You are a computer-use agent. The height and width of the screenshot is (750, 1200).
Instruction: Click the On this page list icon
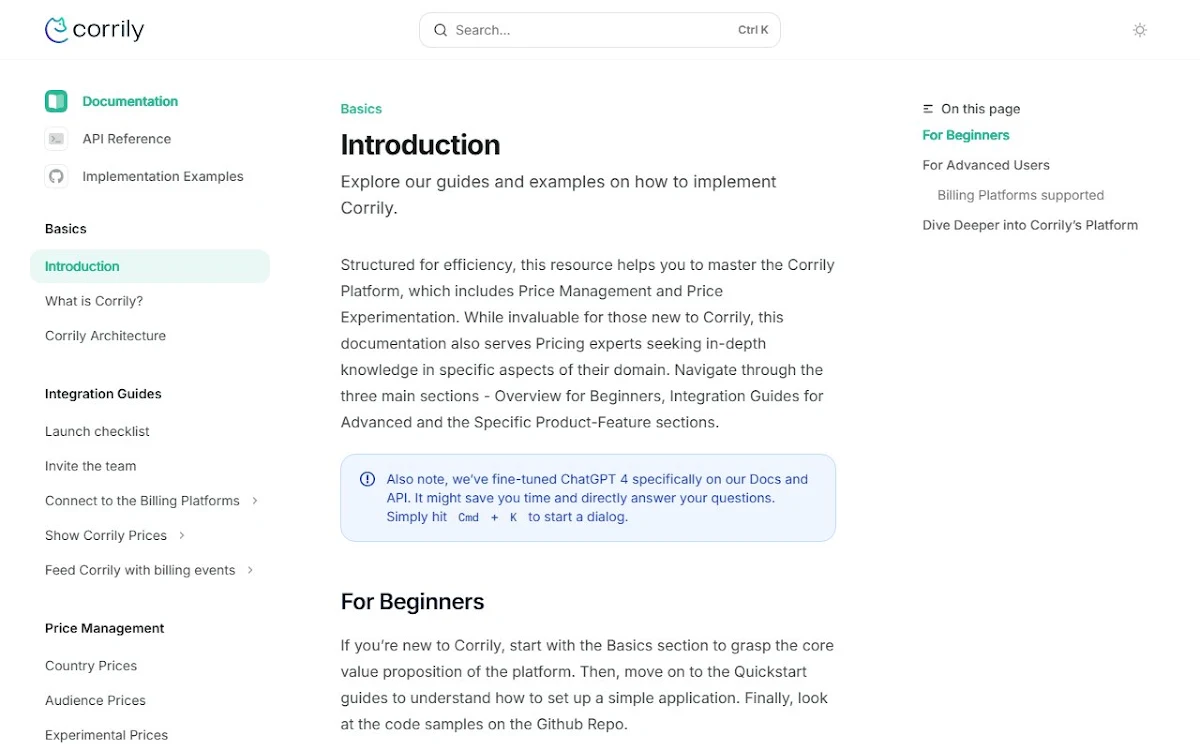pos(928,109)
